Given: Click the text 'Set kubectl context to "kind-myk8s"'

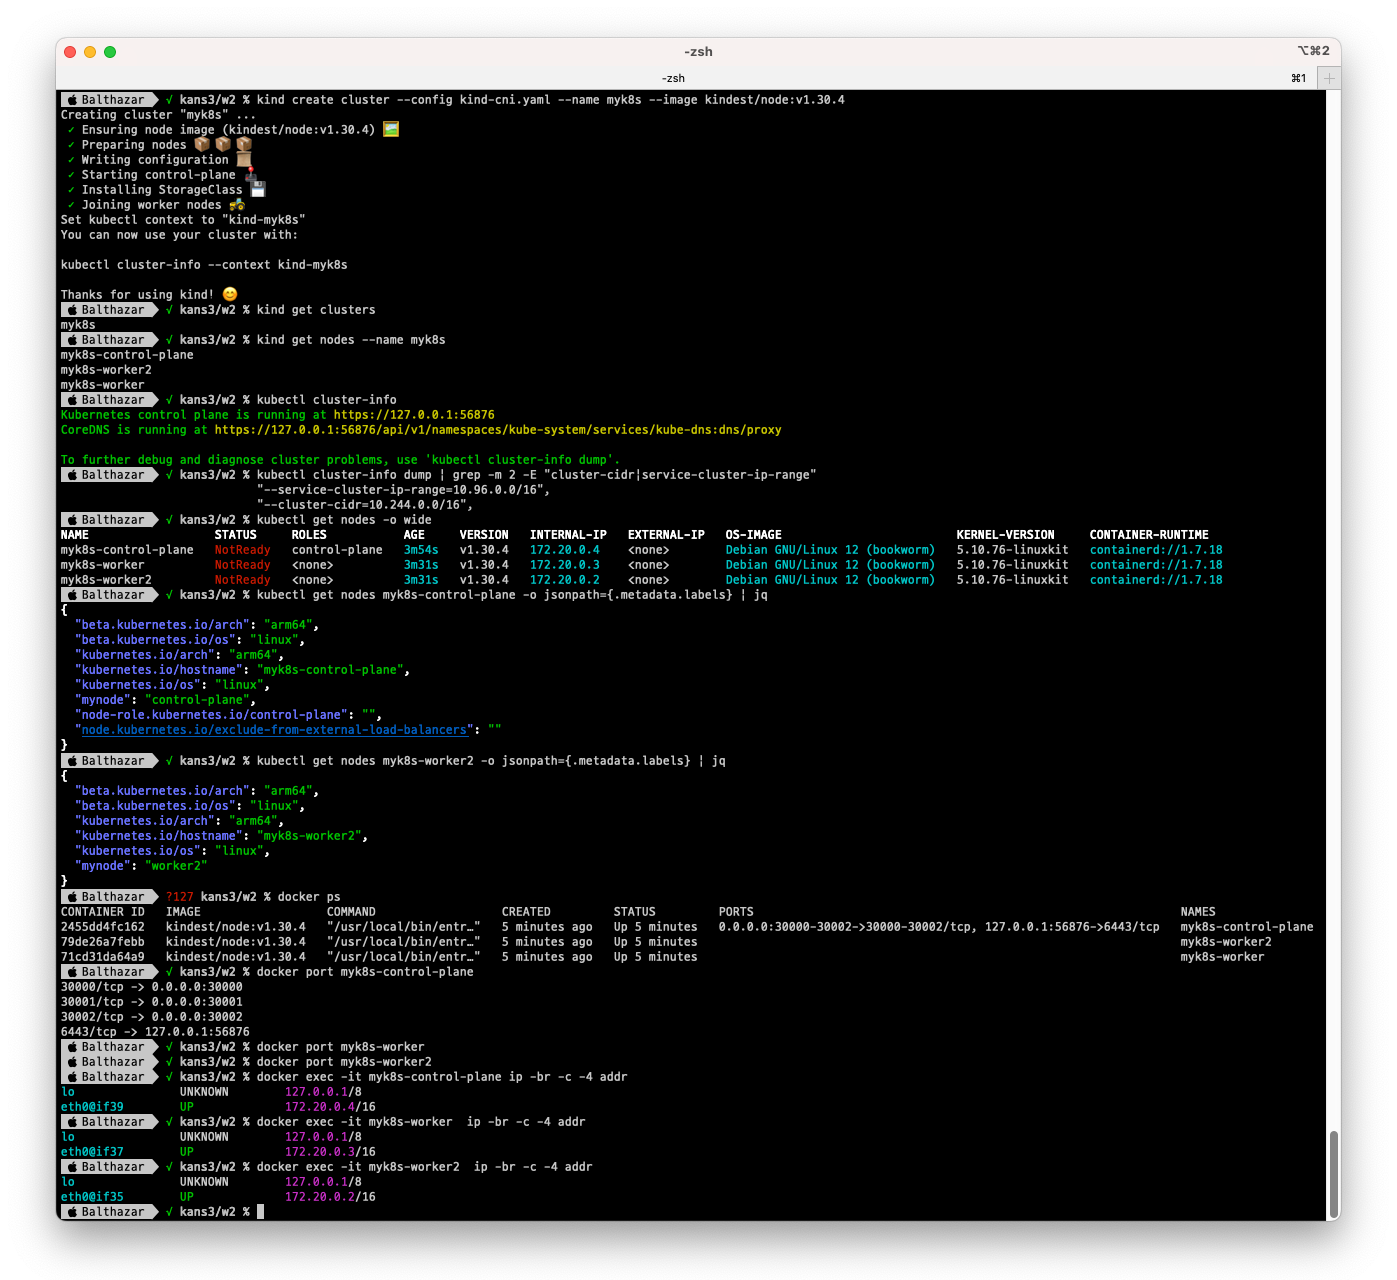Looking at the screenshot, I should coord(183,220).
